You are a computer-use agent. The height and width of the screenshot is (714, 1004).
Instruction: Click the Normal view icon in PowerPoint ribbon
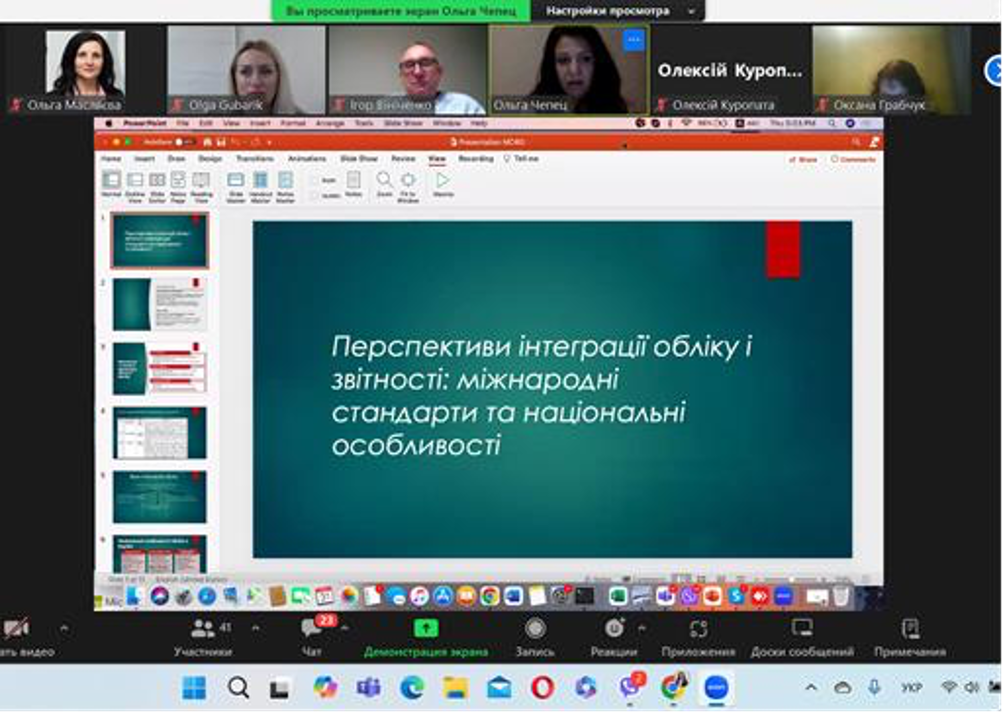[x=111, y=185]
